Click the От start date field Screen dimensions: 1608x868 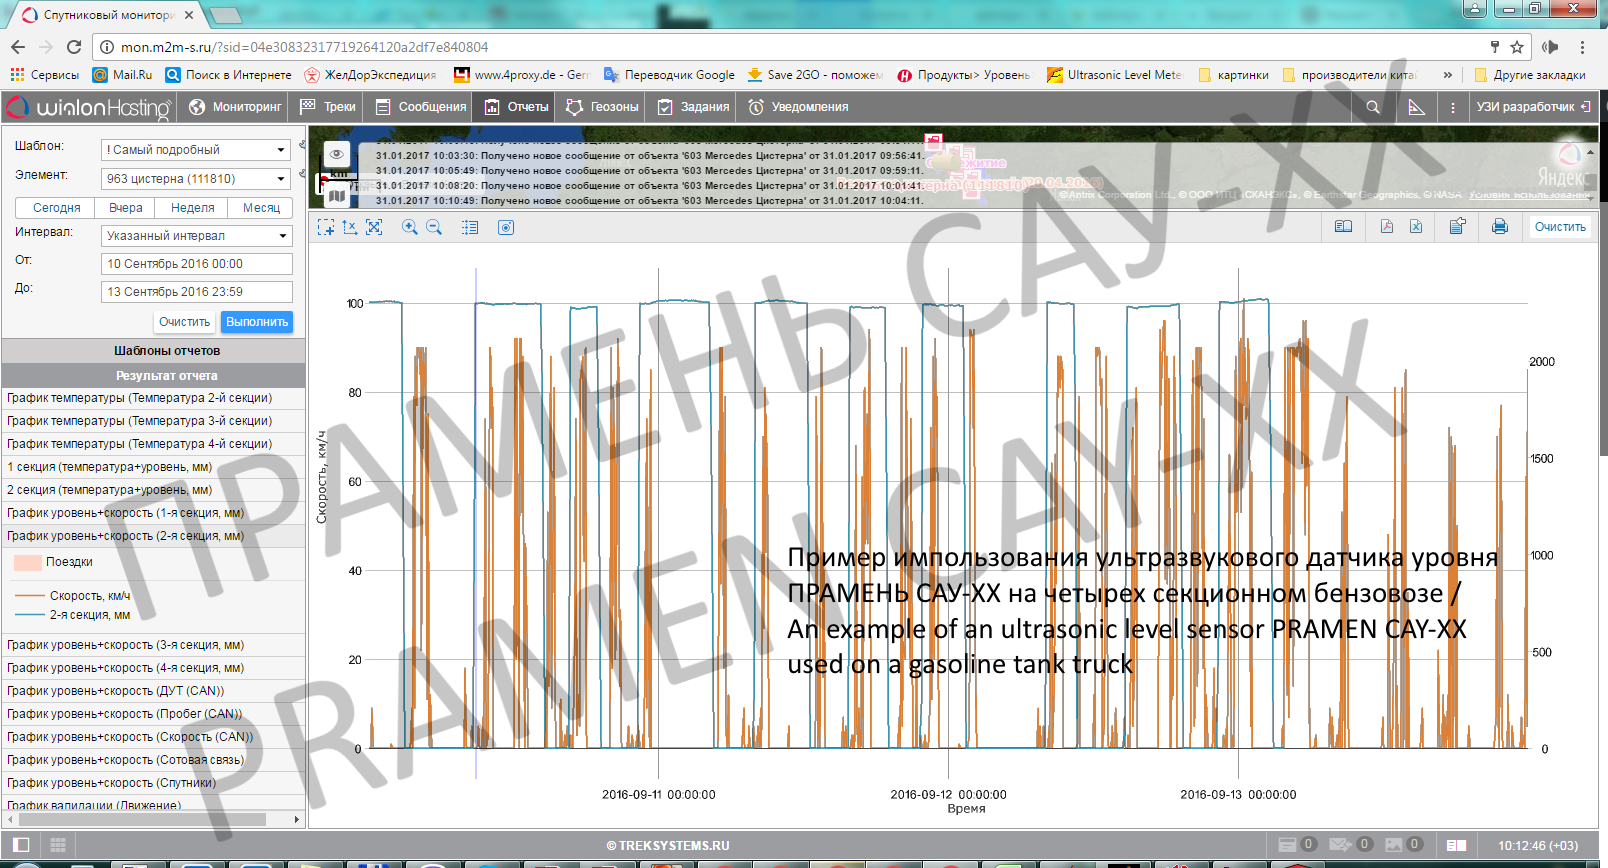click(197, 264)
